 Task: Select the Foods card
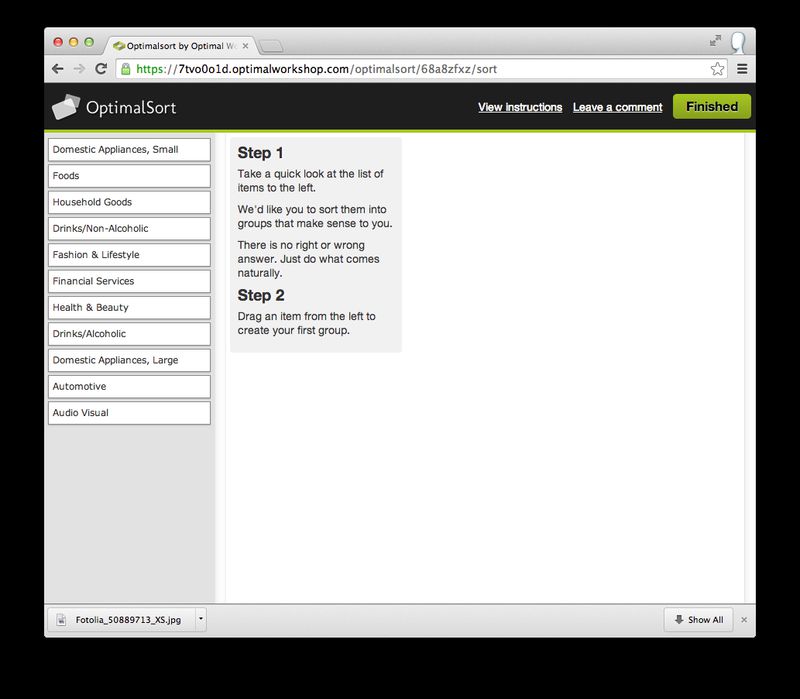coord(129,176)
